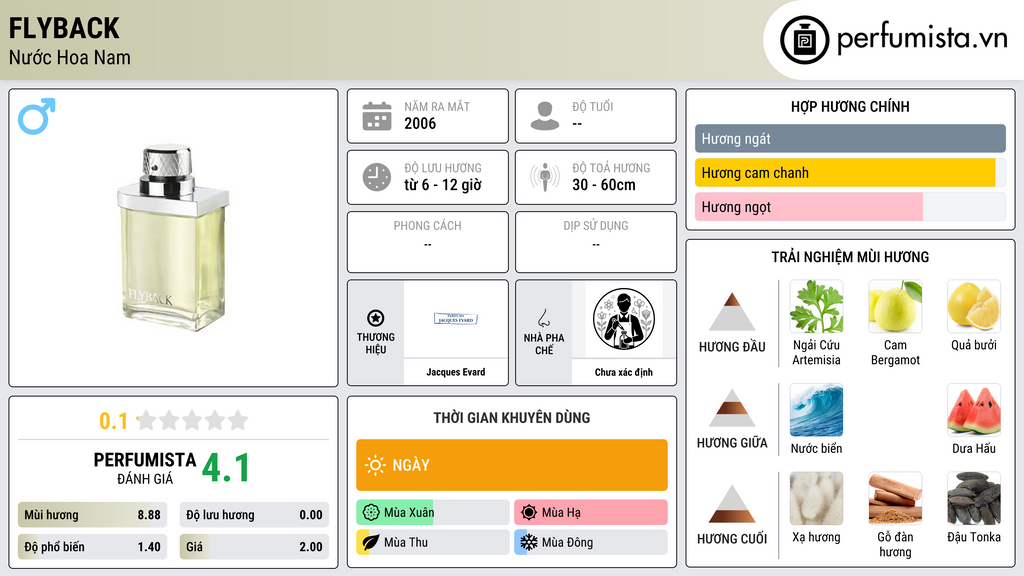The image size is (1024, 576).
Task: Click the Giá 2.00 score bar
Action: [254, 547]
